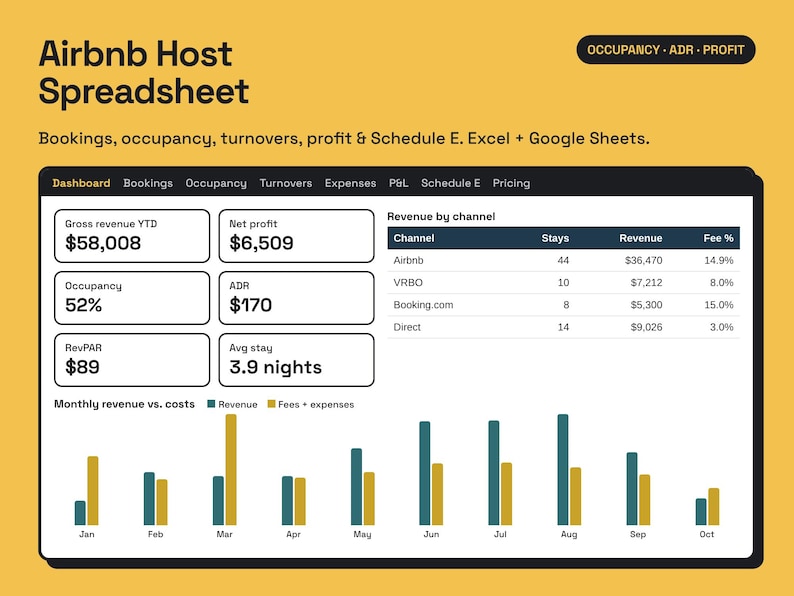Open the P&L tab
The image size is (794, 596).
point(399,183)
